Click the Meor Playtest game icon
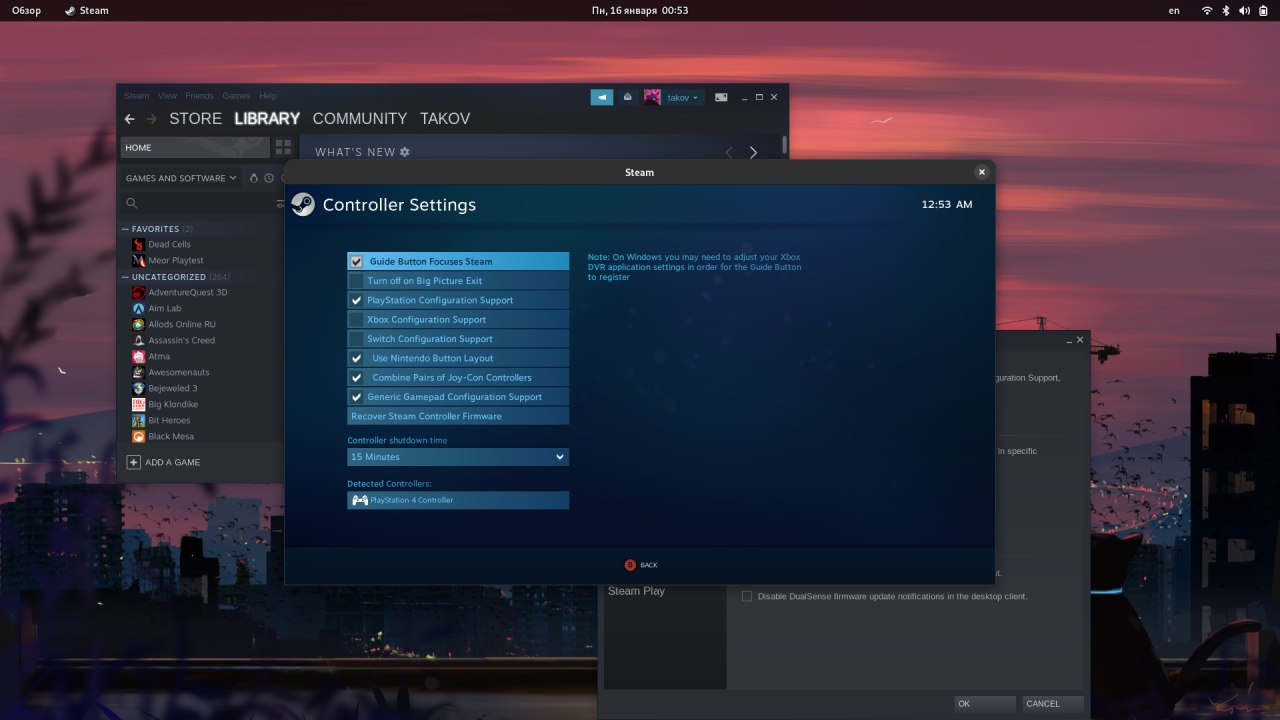This screenshot has width=1280, height=720. pos(138,260)
